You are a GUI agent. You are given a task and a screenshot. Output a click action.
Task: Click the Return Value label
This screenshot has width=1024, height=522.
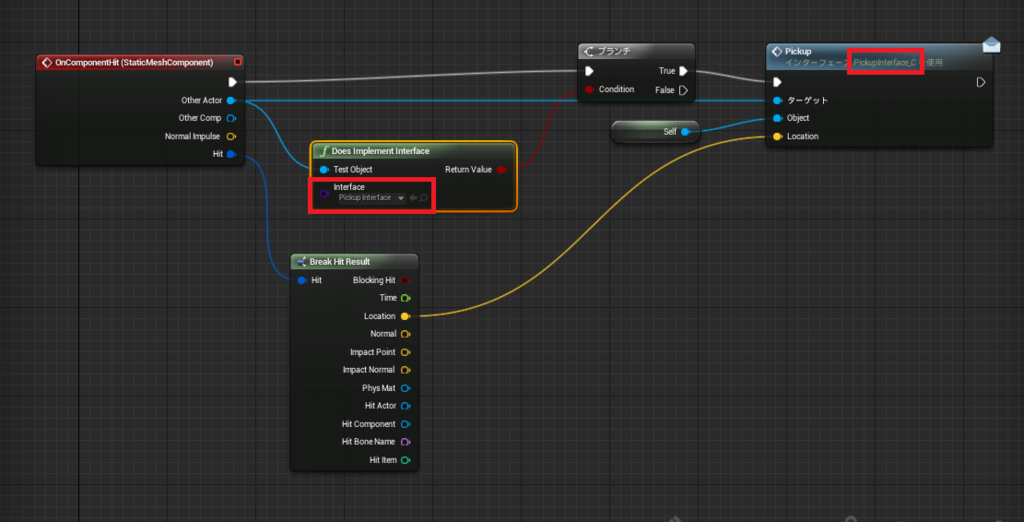tap(468, 170)
